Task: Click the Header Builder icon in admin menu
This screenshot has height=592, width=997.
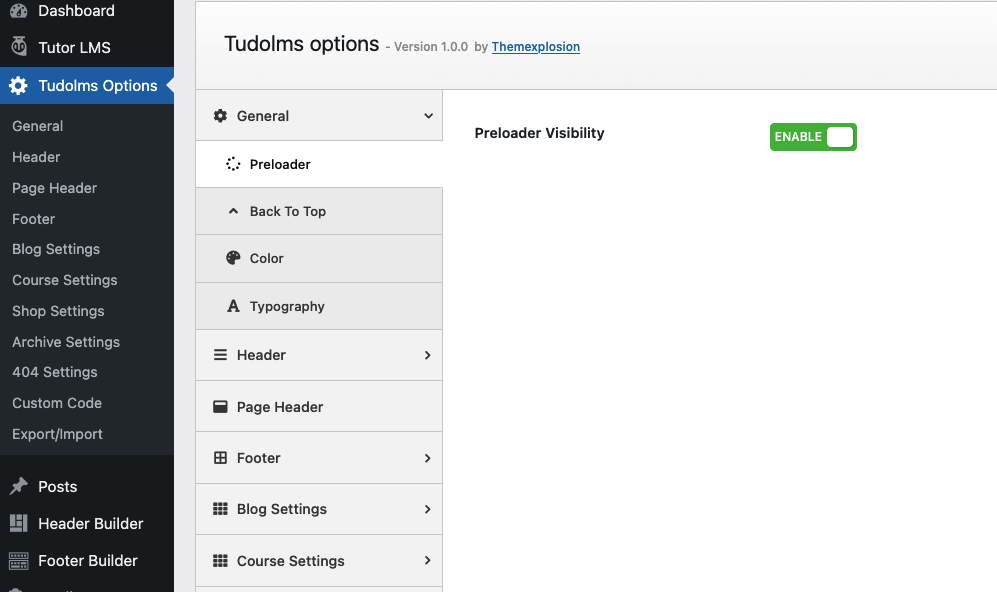Action: [19, 523]
